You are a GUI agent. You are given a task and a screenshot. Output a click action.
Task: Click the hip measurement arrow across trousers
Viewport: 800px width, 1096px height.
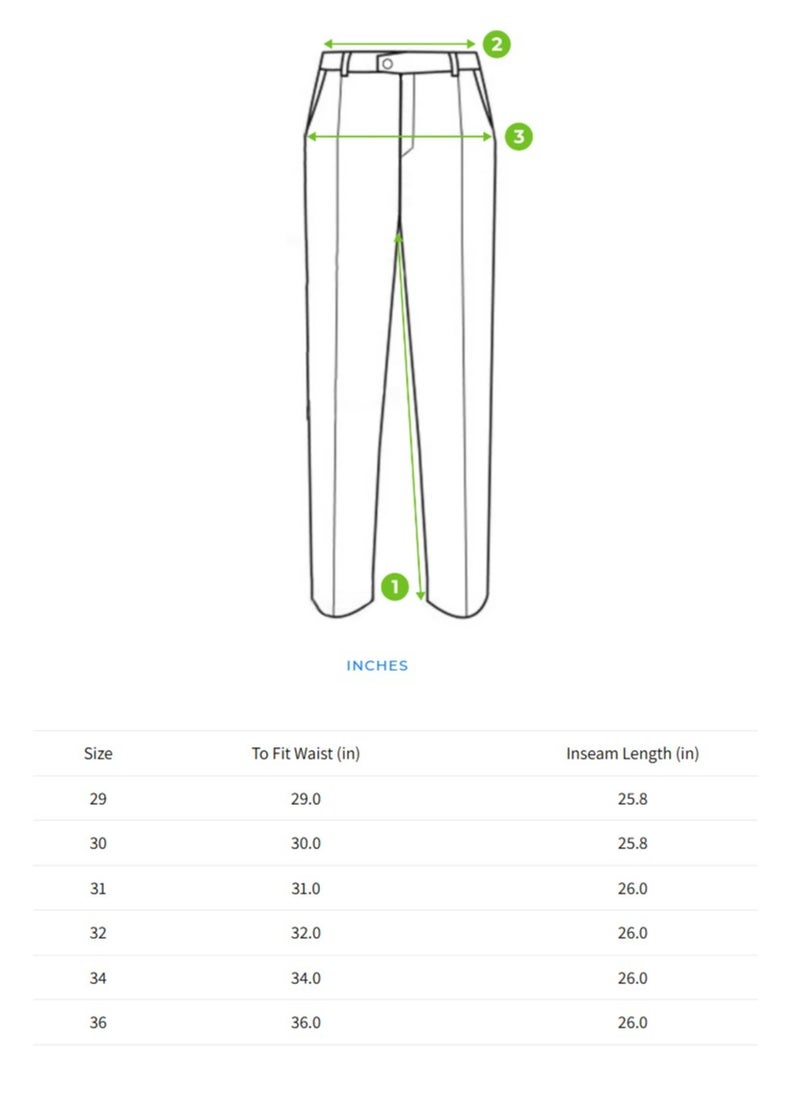[x=400, y=136]
